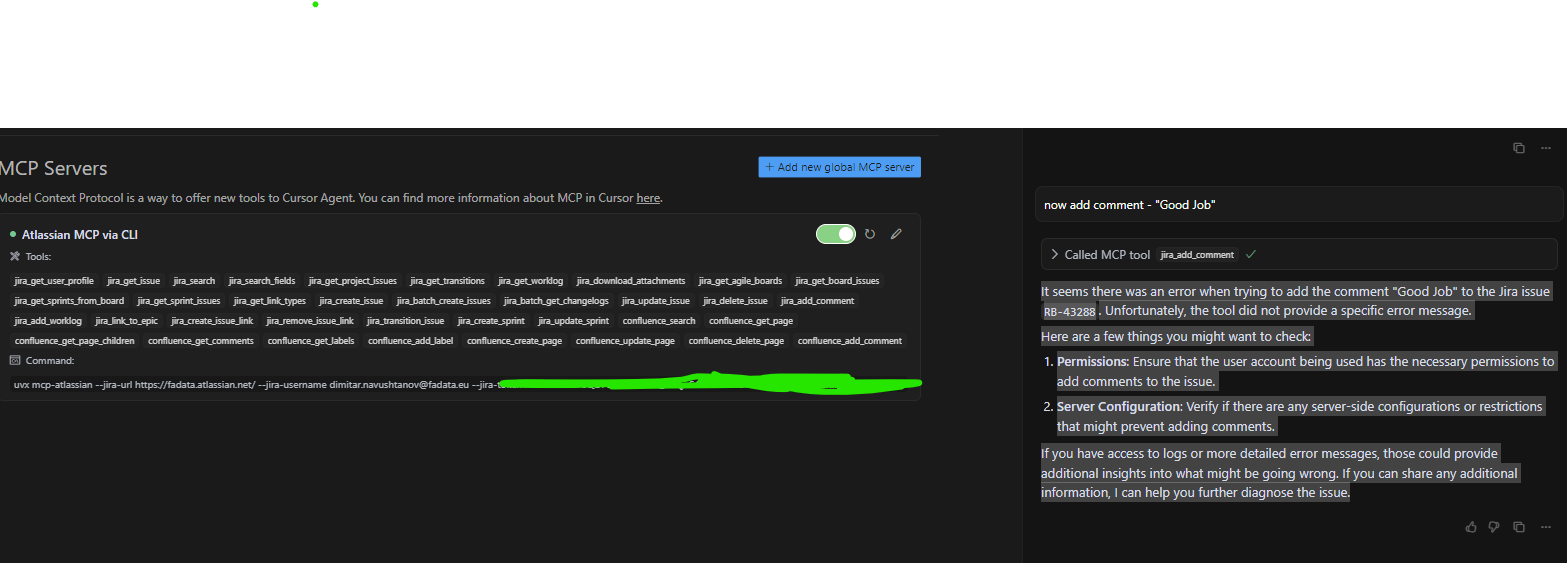1567x563 pixels.
Task: Select the jira_download_attachments tool
Action: coord(631,281)
